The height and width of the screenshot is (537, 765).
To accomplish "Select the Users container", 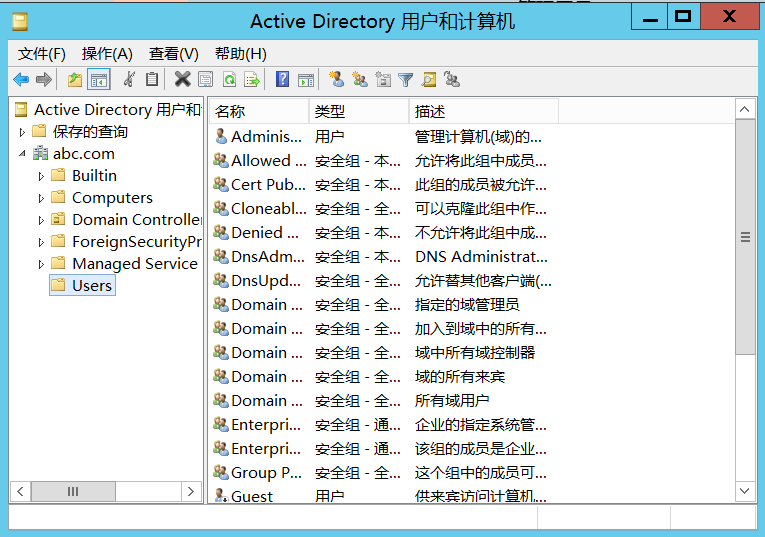I will point(82,285).
